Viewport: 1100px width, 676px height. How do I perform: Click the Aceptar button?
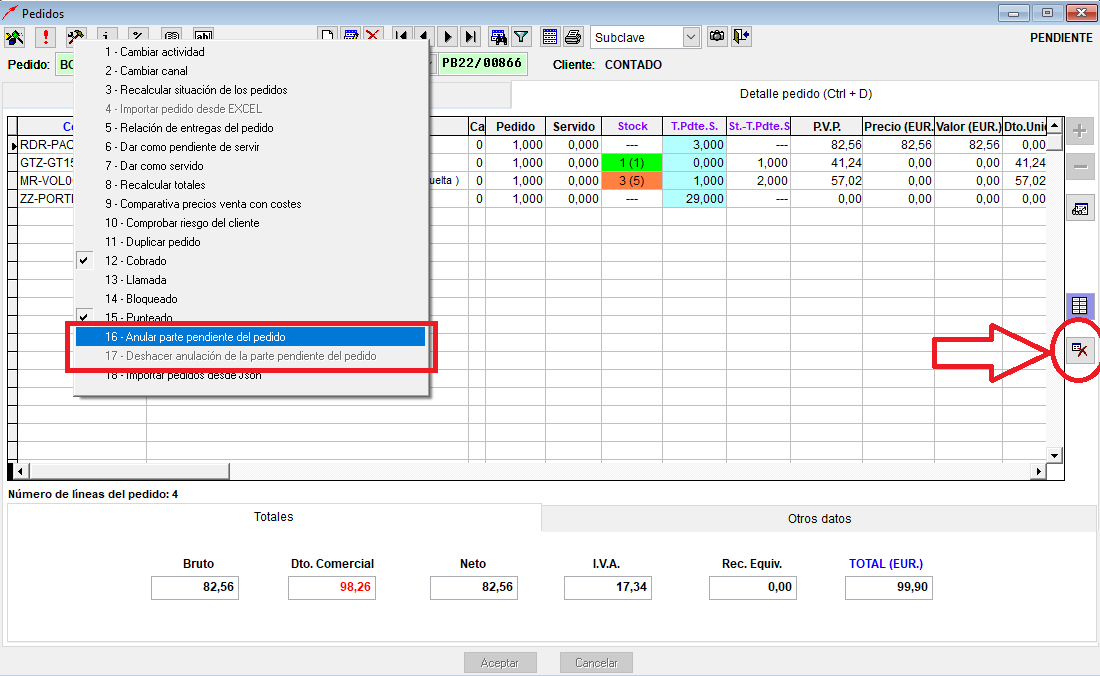tap(500, 663)
